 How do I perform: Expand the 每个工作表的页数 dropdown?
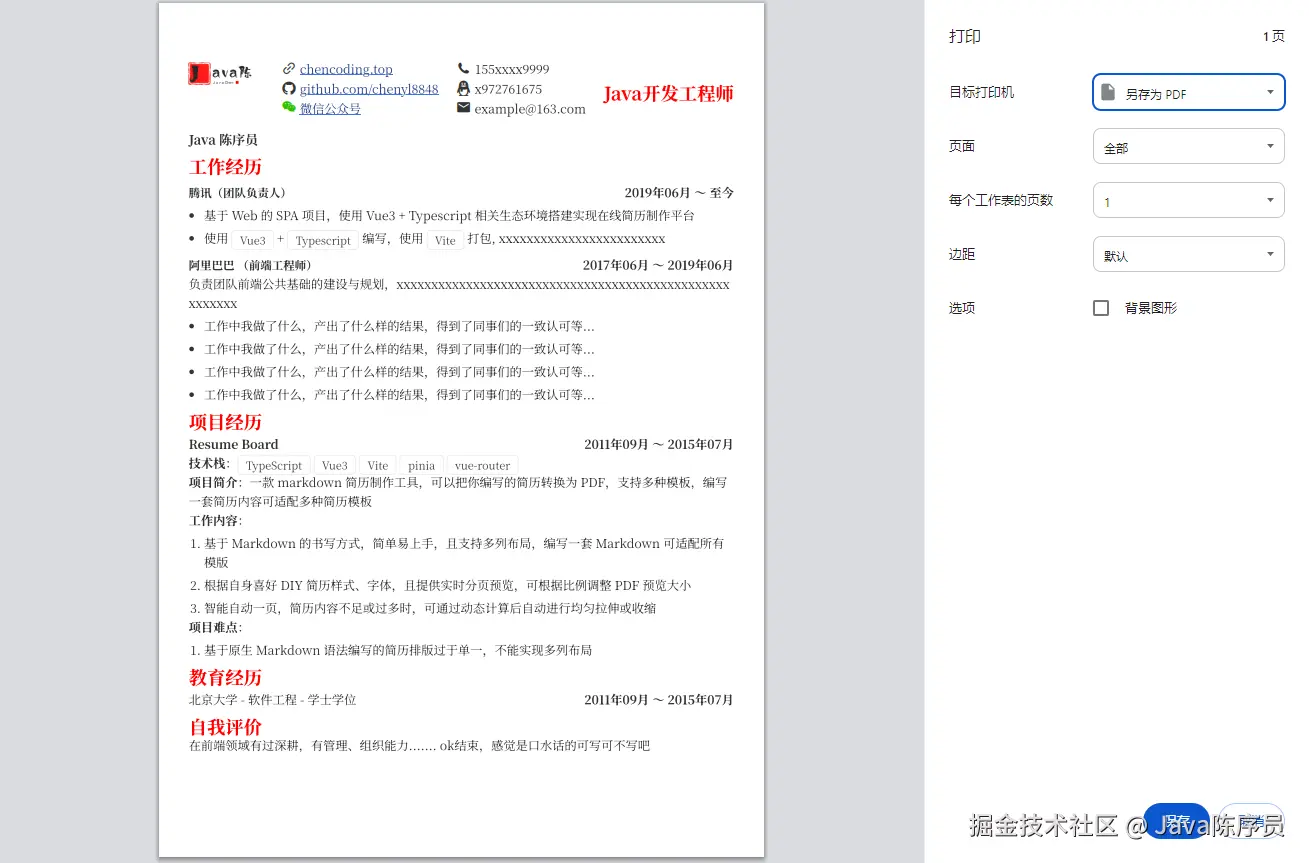[1189, 200]
